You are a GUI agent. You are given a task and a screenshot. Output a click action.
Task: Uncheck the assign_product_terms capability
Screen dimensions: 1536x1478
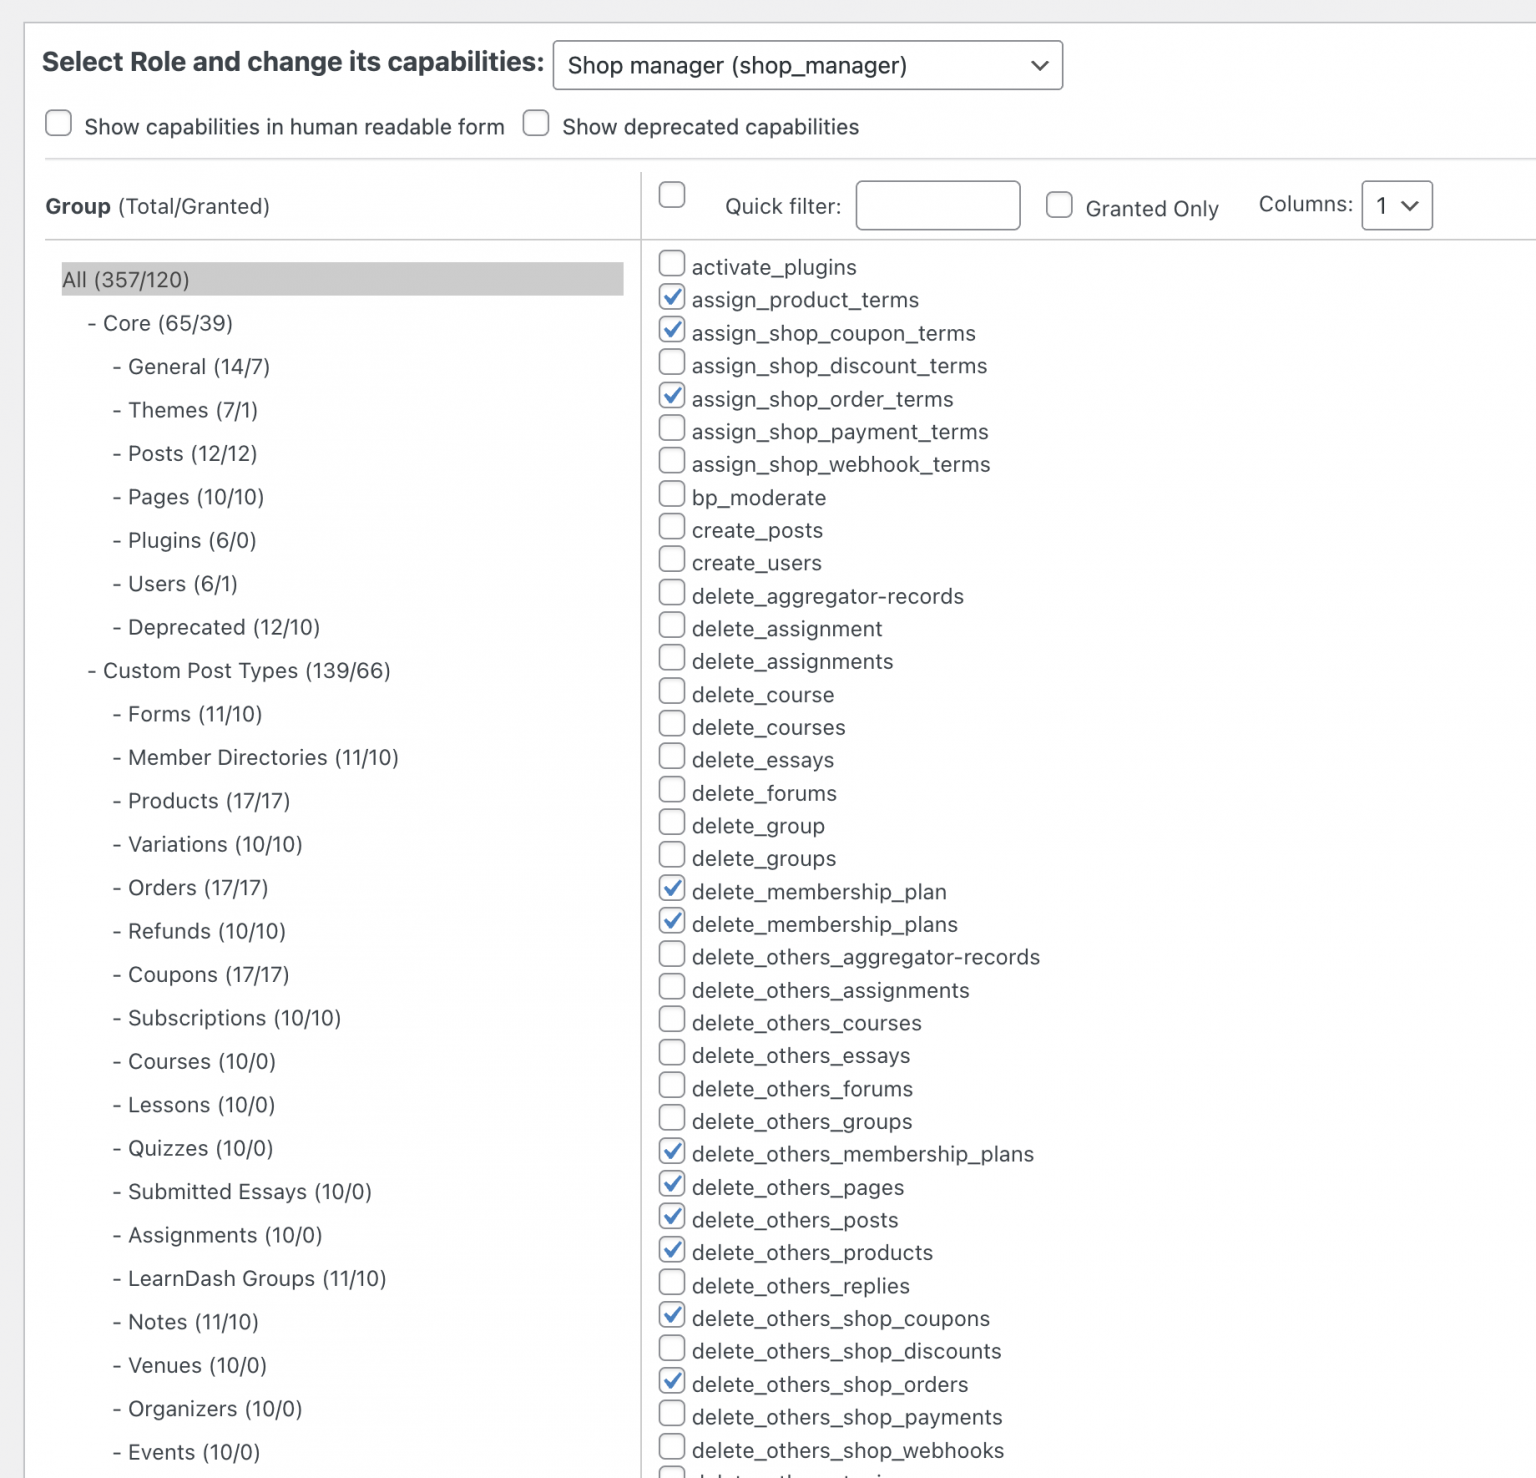(x=671, y=296)
